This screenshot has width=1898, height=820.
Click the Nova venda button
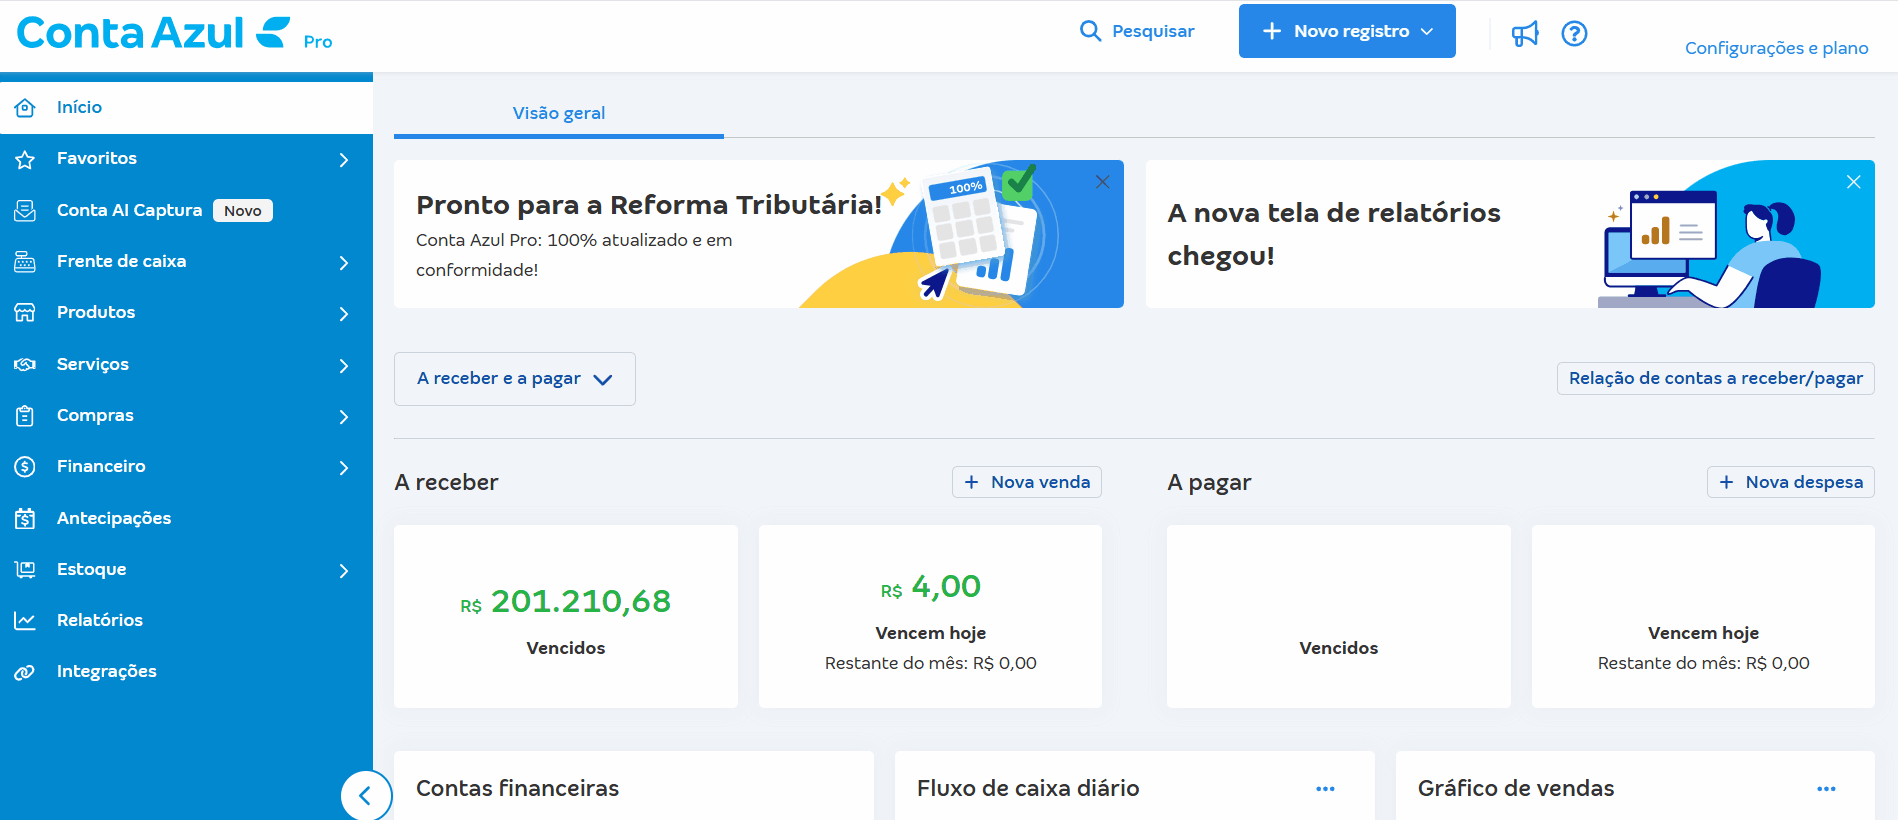point(1027,482)
